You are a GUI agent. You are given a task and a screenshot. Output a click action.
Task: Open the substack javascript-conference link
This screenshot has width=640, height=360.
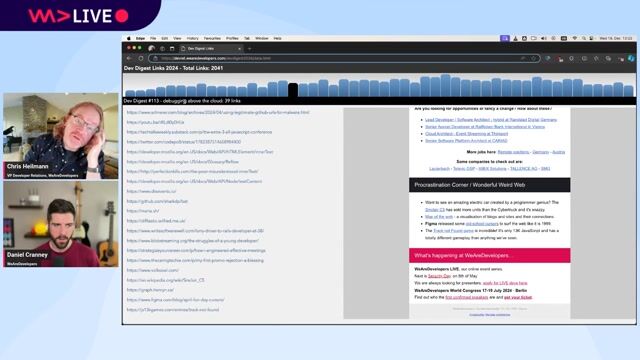199,132
